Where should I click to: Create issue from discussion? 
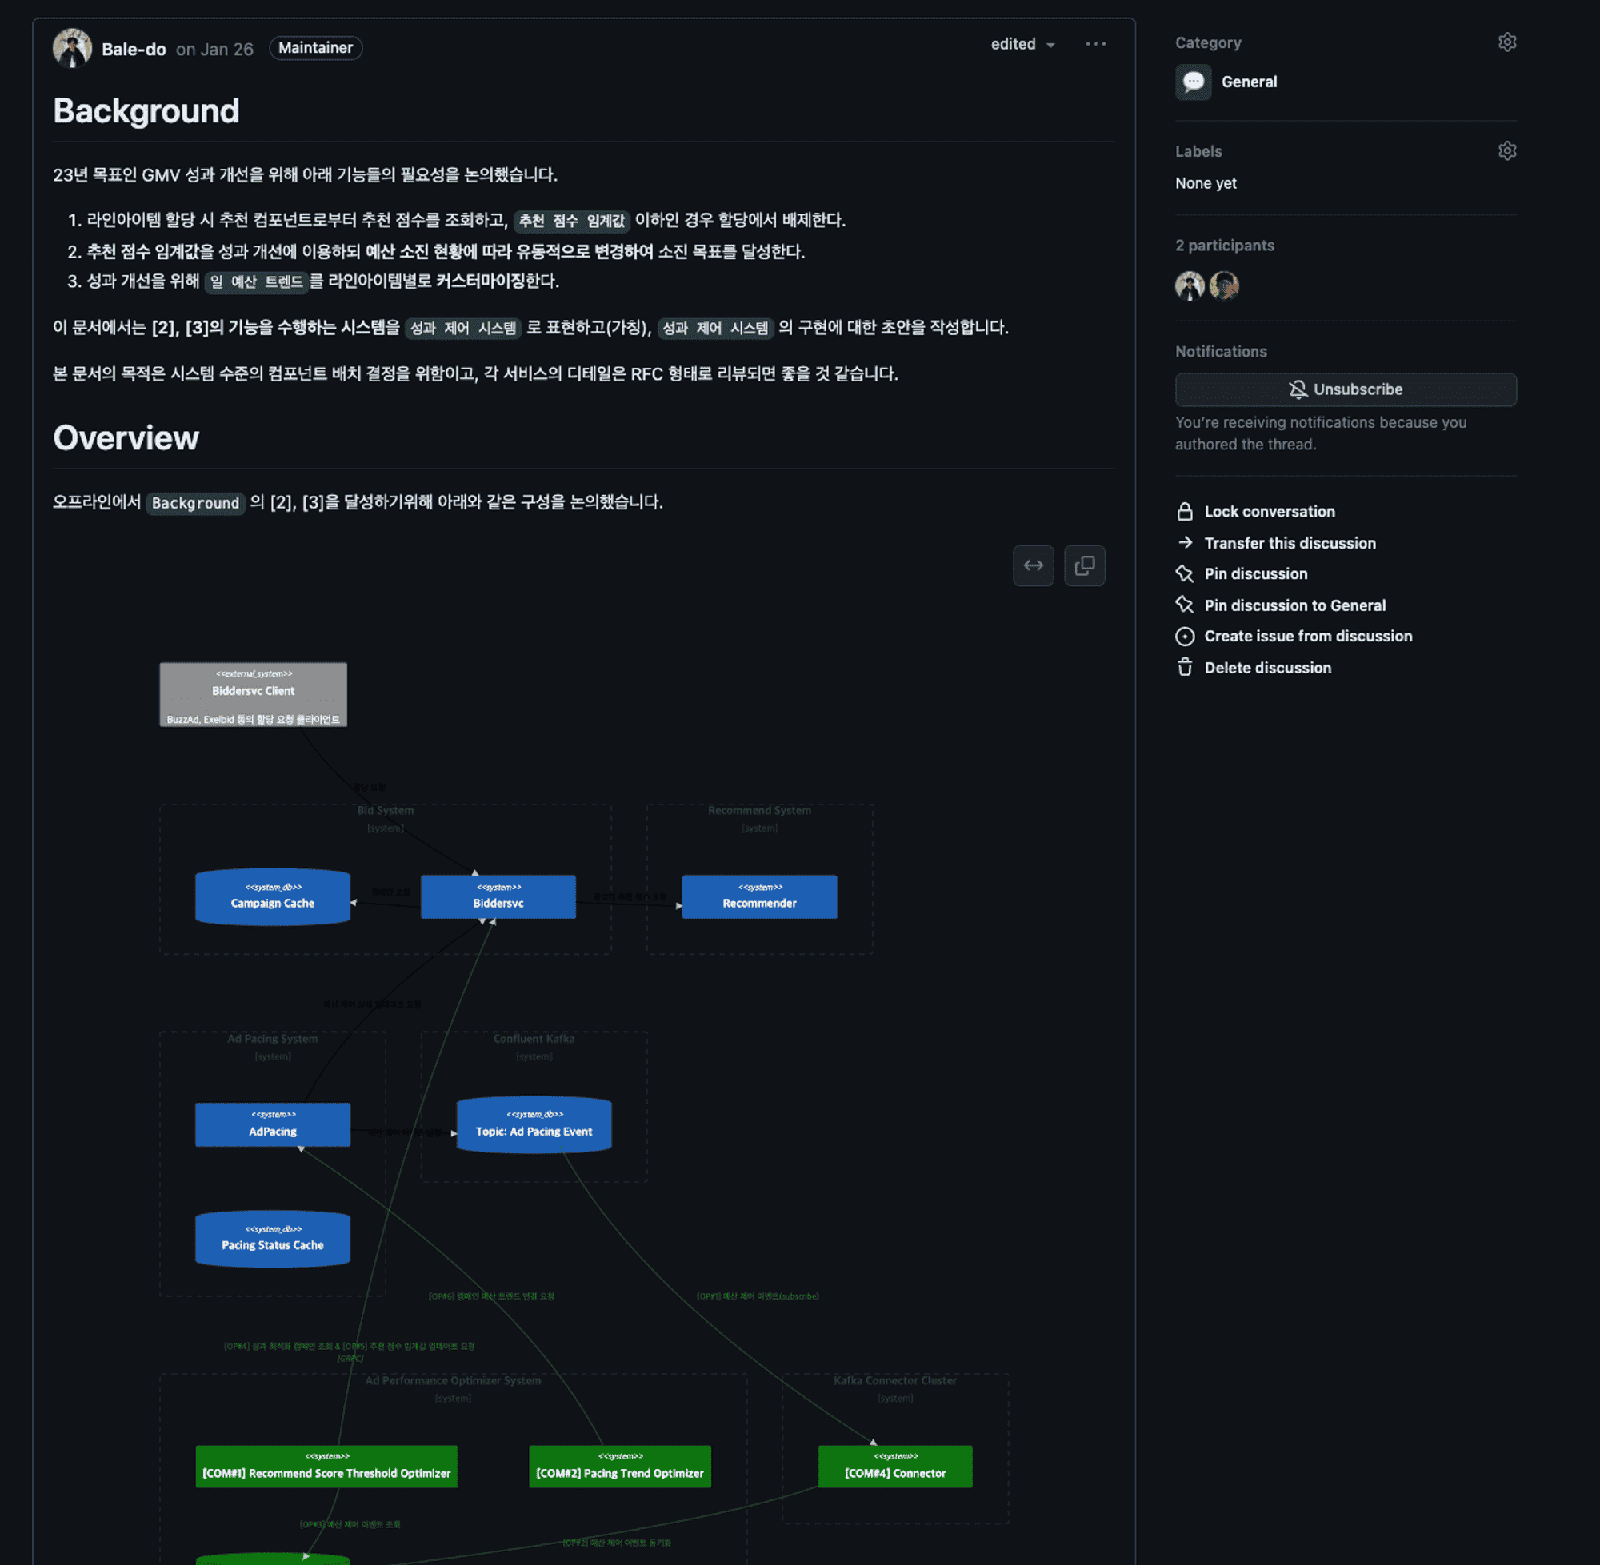click(x=1307, y=636)
